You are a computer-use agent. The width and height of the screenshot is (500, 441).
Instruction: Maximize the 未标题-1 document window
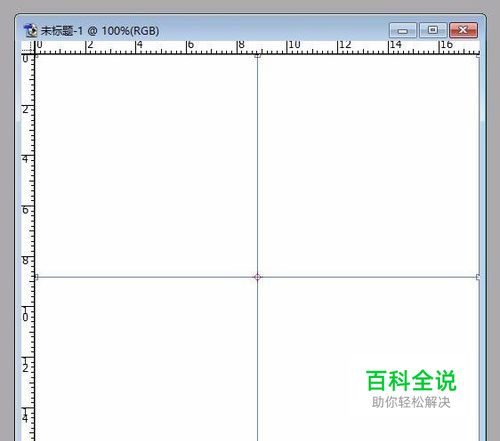433,30
